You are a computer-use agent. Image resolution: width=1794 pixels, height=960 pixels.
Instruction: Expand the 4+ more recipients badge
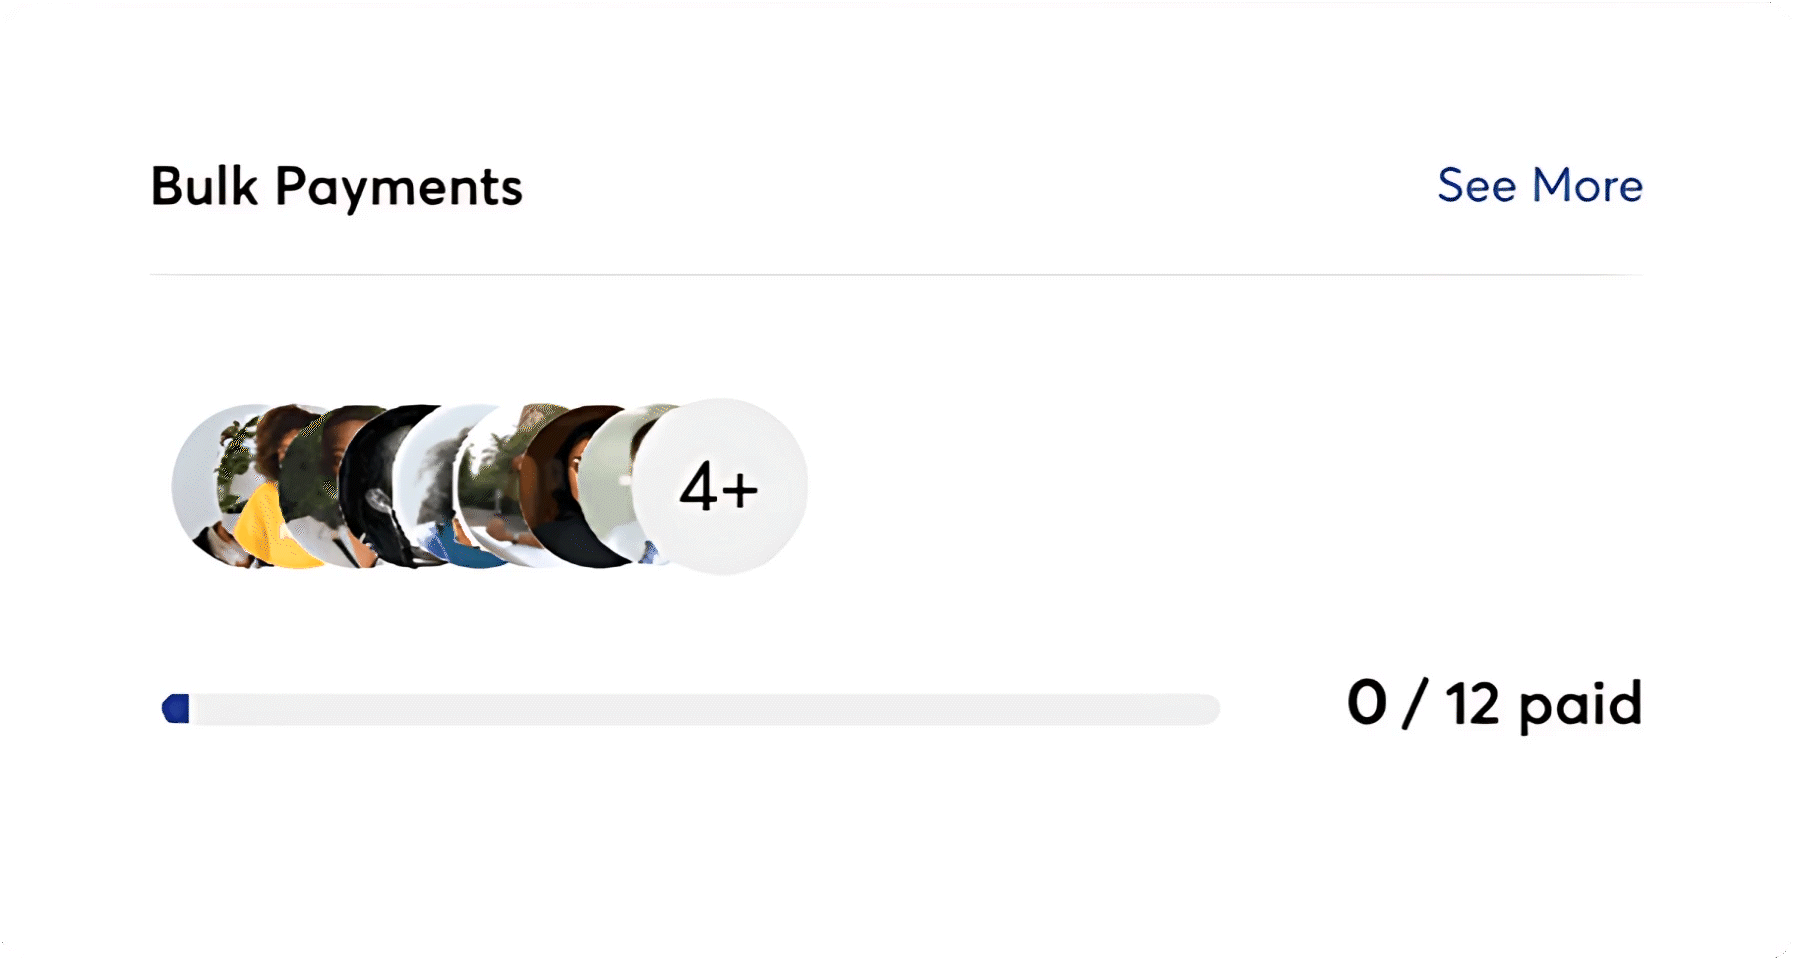tap(720, 487)
